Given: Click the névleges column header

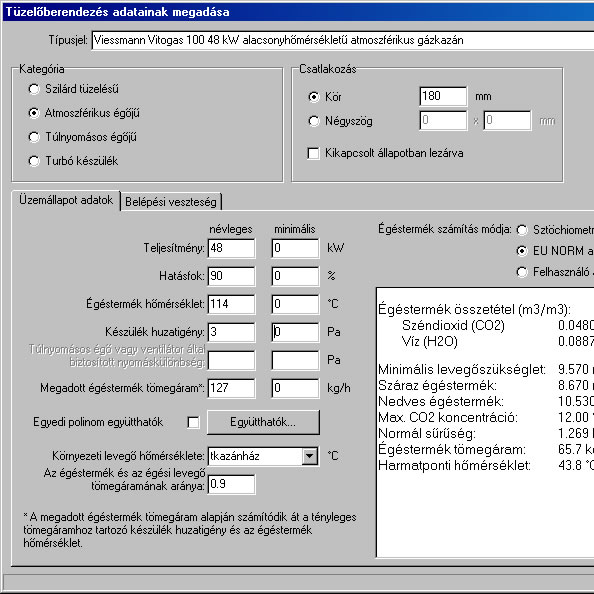Looking at the screenshot, I should (231, 229).
